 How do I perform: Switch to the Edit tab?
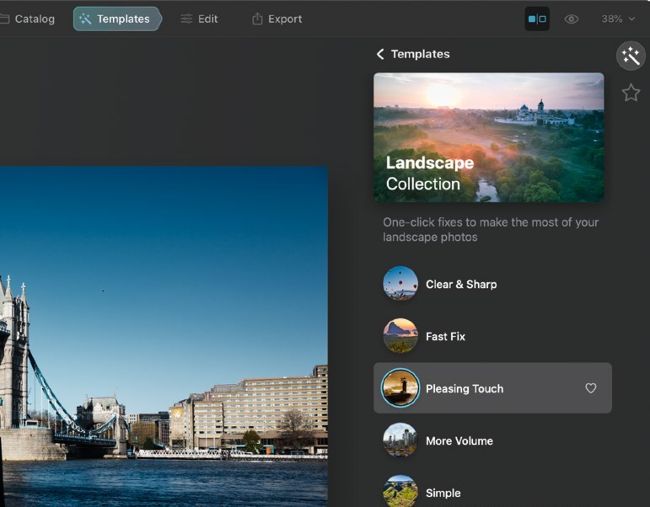199,19
